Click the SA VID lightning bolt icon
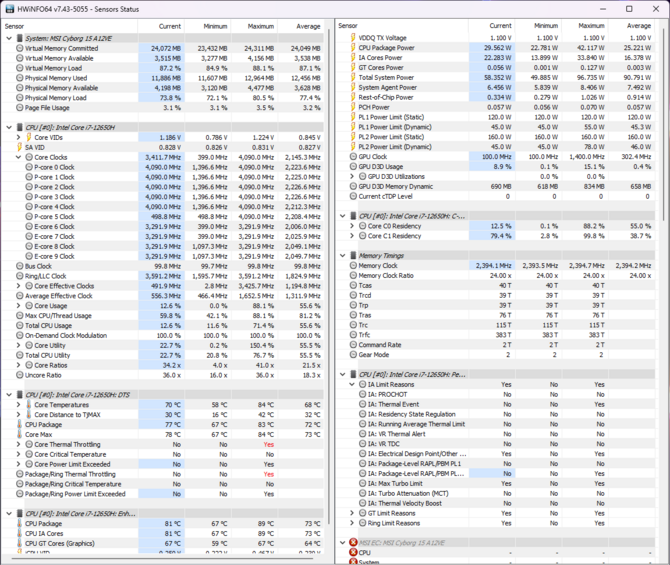This screenshot has height=565, width=670. (19, 147)
